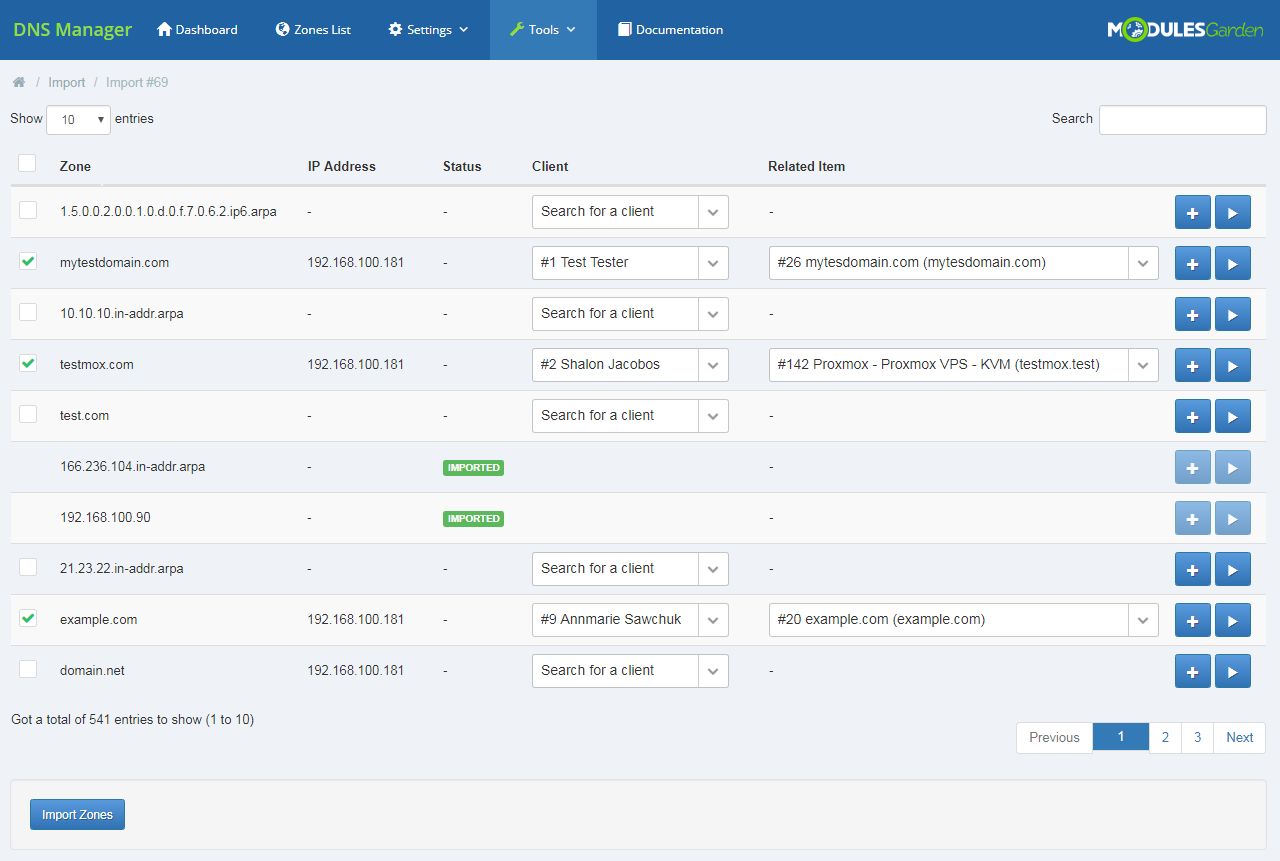1280x861 pixels.
Task: Go to Zones List in the navbar
Action: (x=313, y=30)
